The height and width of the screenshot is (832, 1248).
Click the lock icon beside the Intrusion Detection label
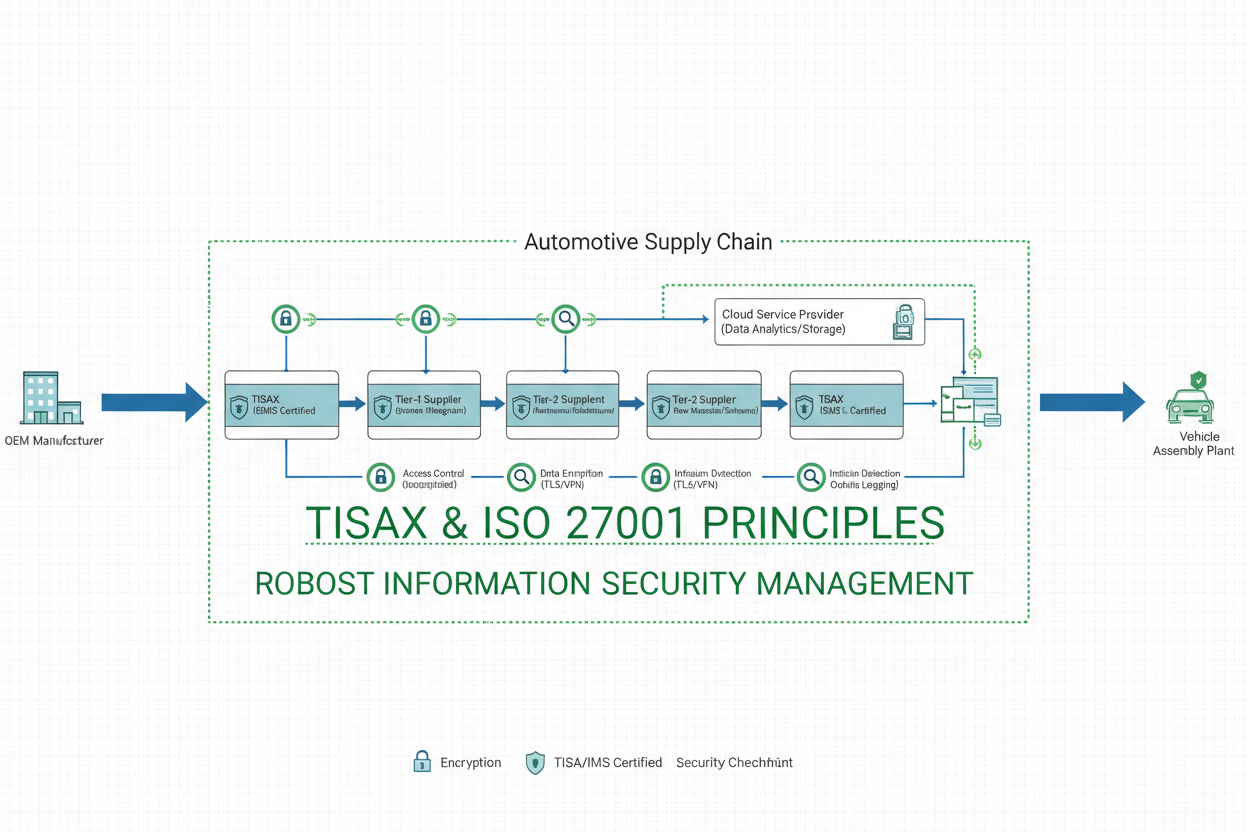pos(655,477)
